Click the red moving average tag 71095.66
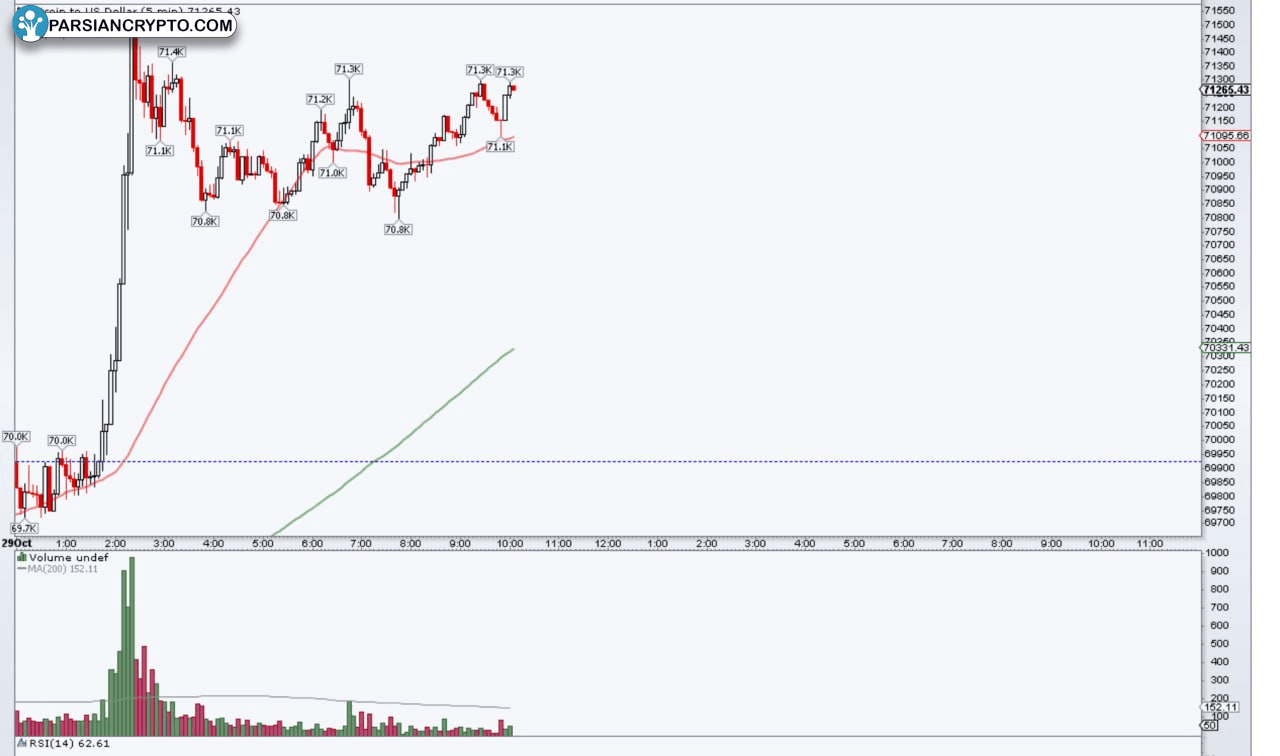Image resolution: width=1280 pixels, height=756 pixels. pos(1226,136)
